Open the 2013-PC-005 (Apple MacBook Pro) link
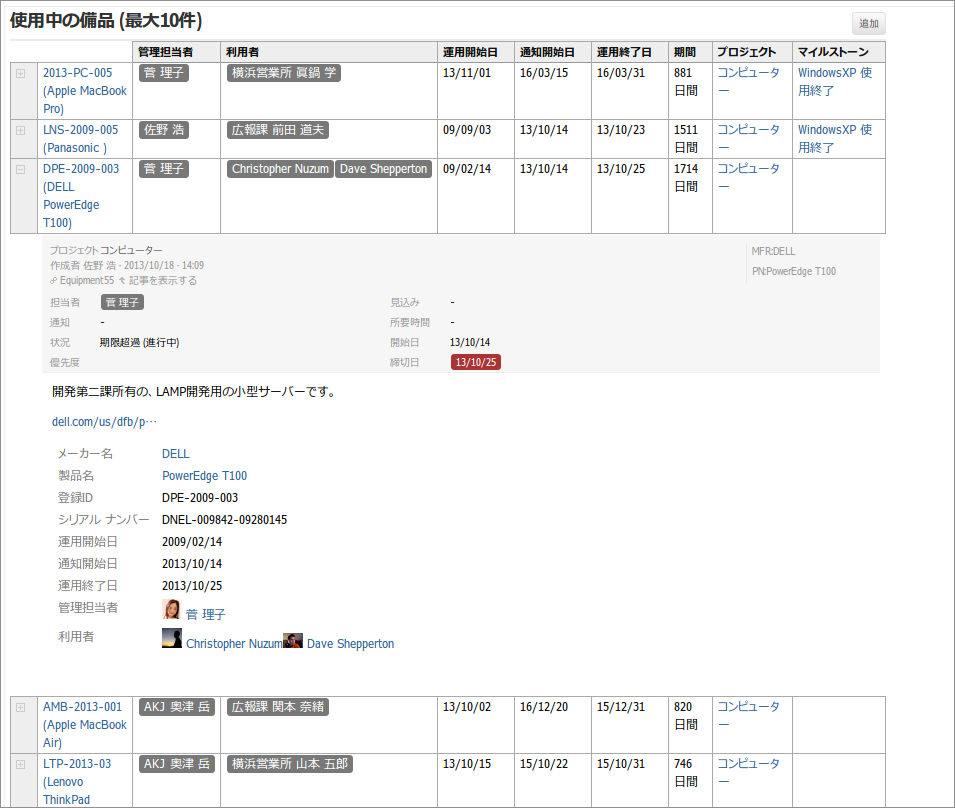This screenshot has width=955, height=808. click(85, 91)
